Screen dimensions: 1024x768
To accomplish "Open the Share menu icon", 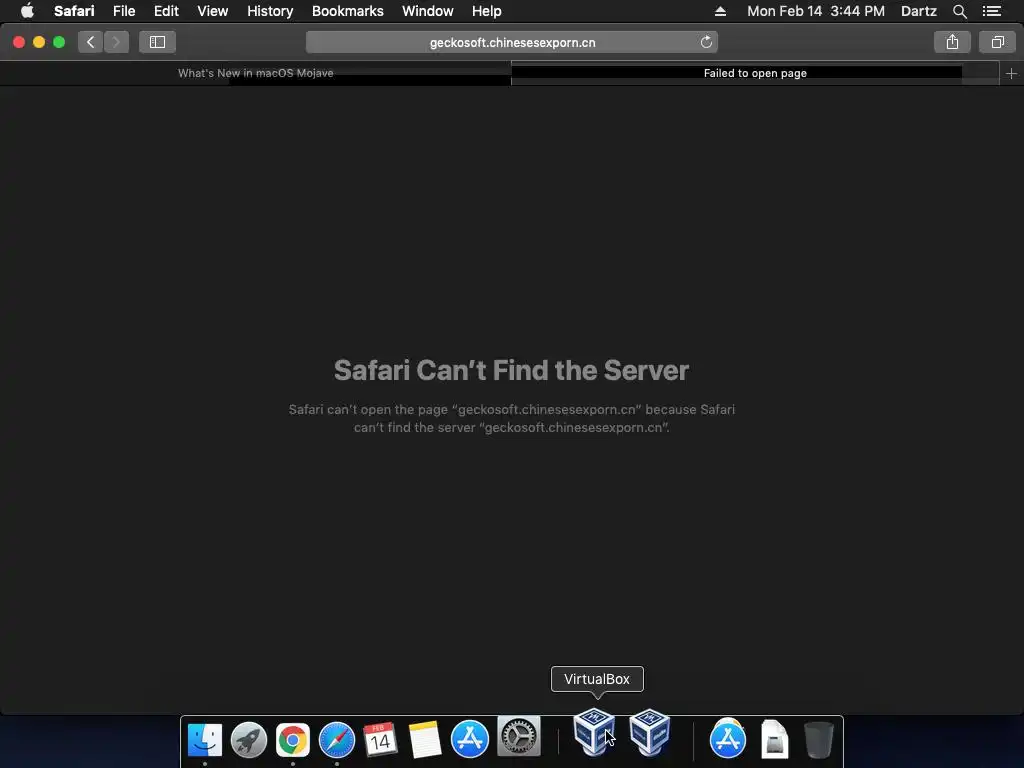I will point(952,42).
